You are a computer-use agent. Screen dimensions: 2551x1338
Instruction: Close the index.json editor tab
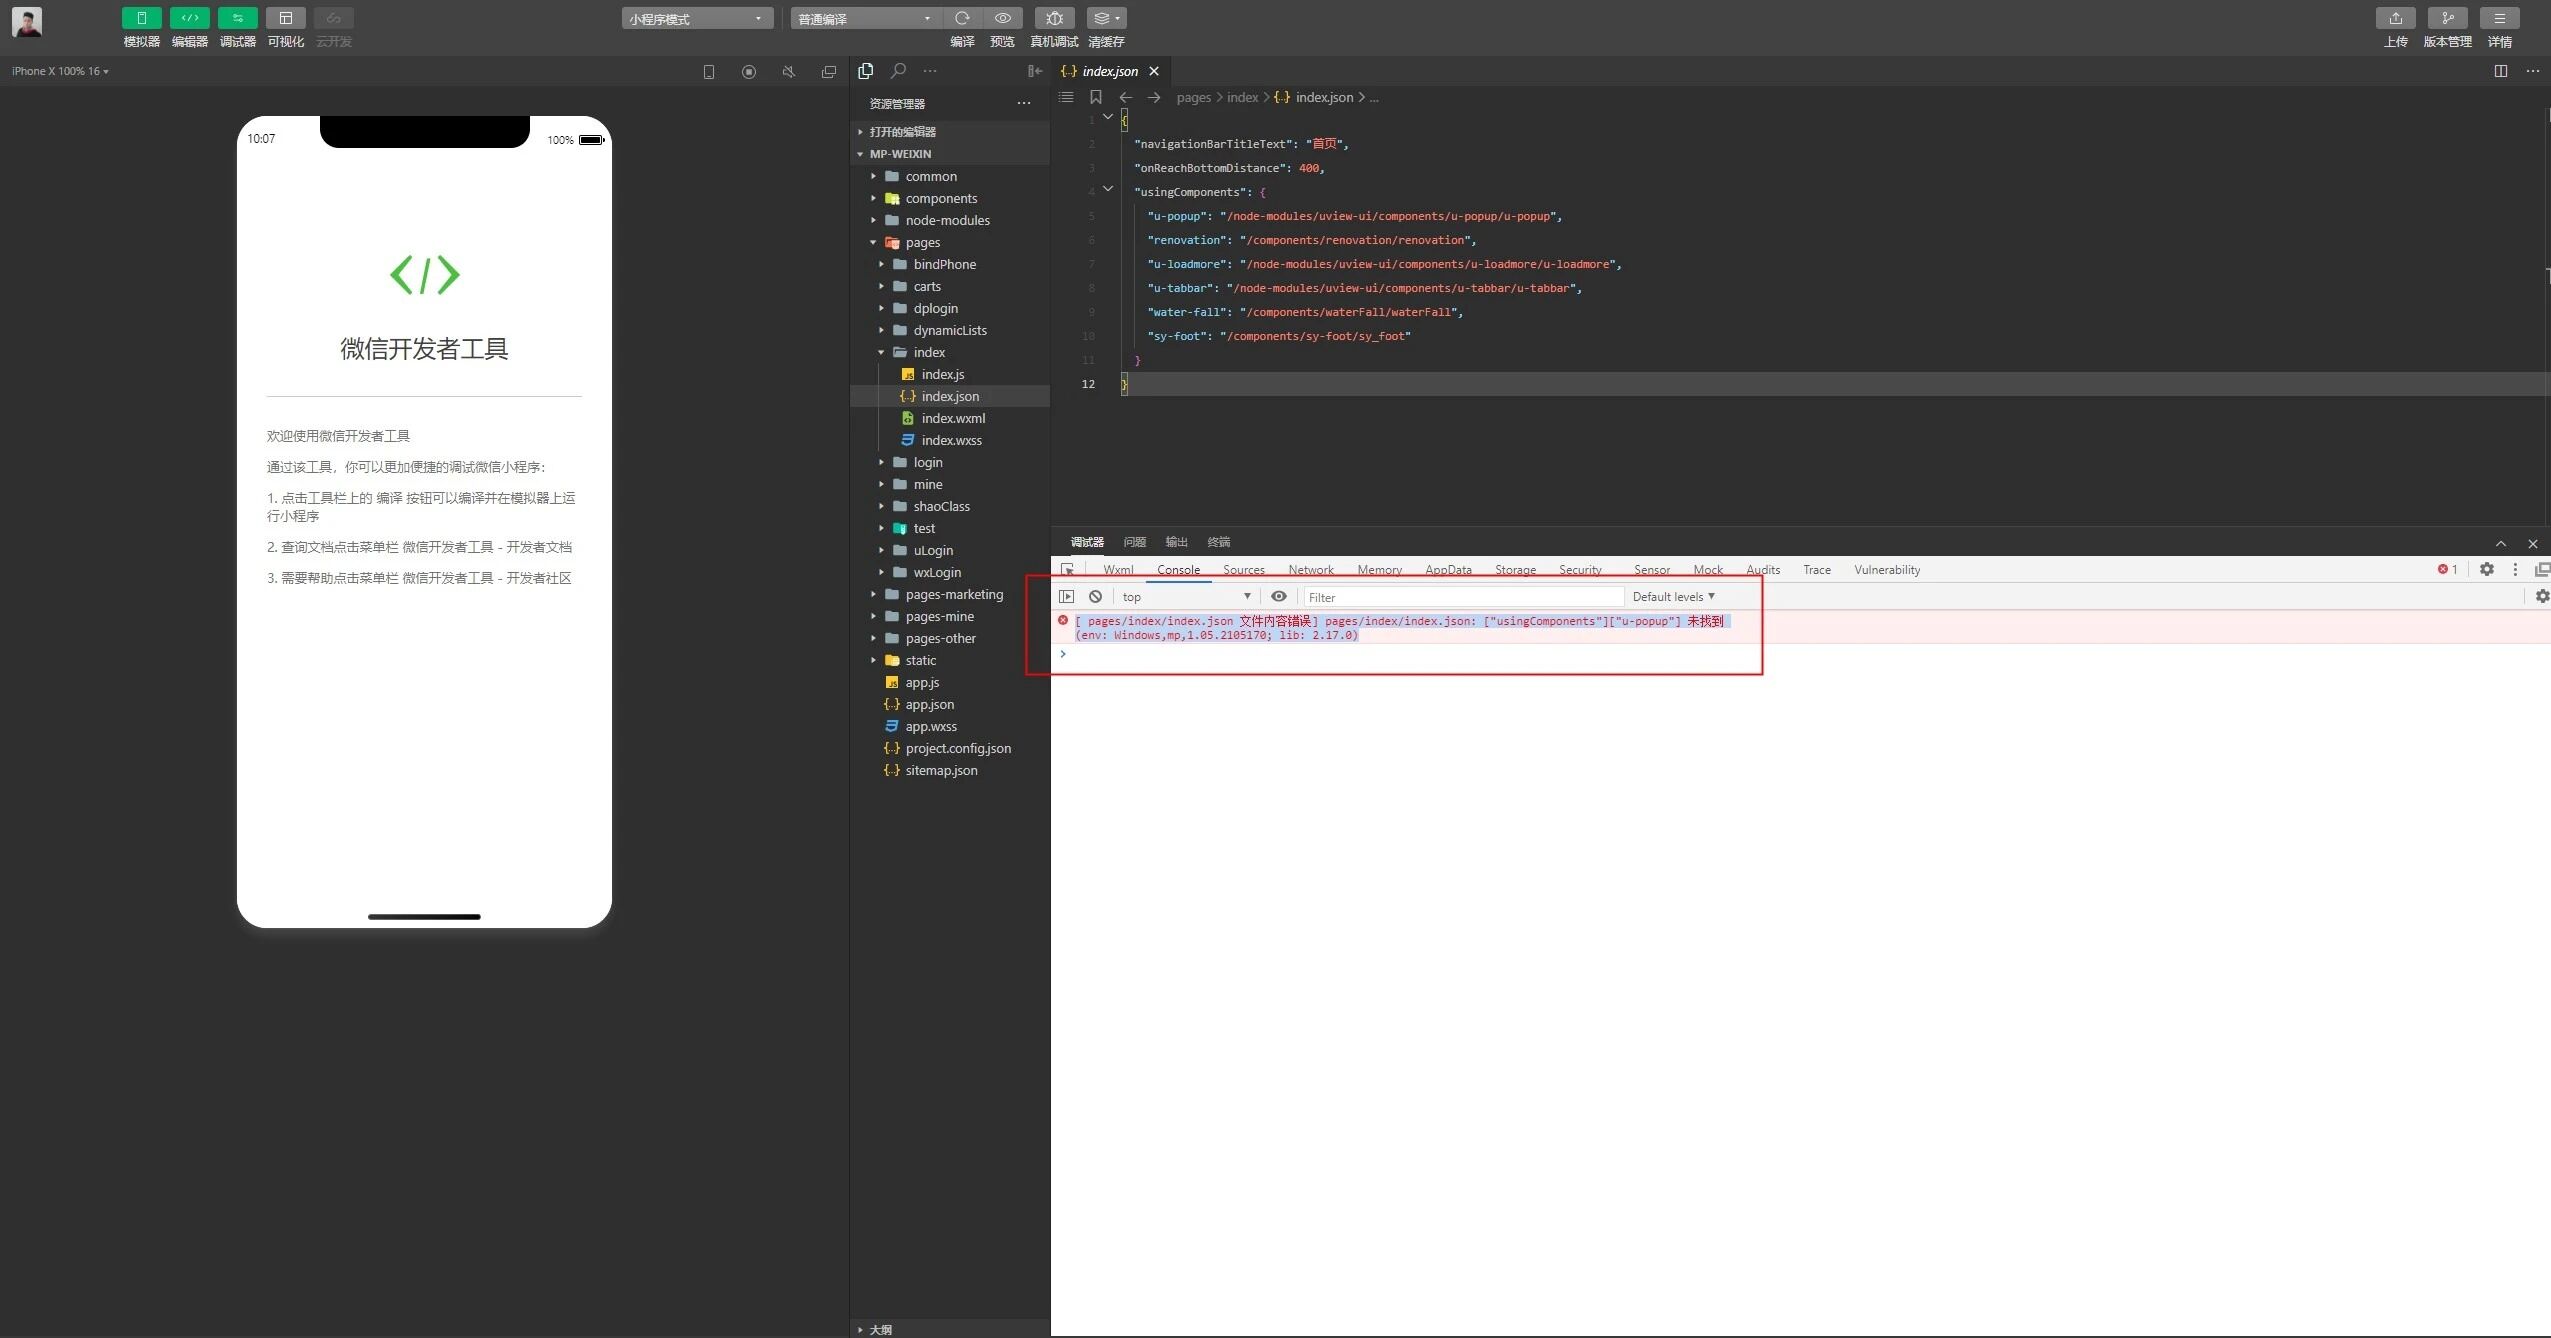tap(1154, 71)
